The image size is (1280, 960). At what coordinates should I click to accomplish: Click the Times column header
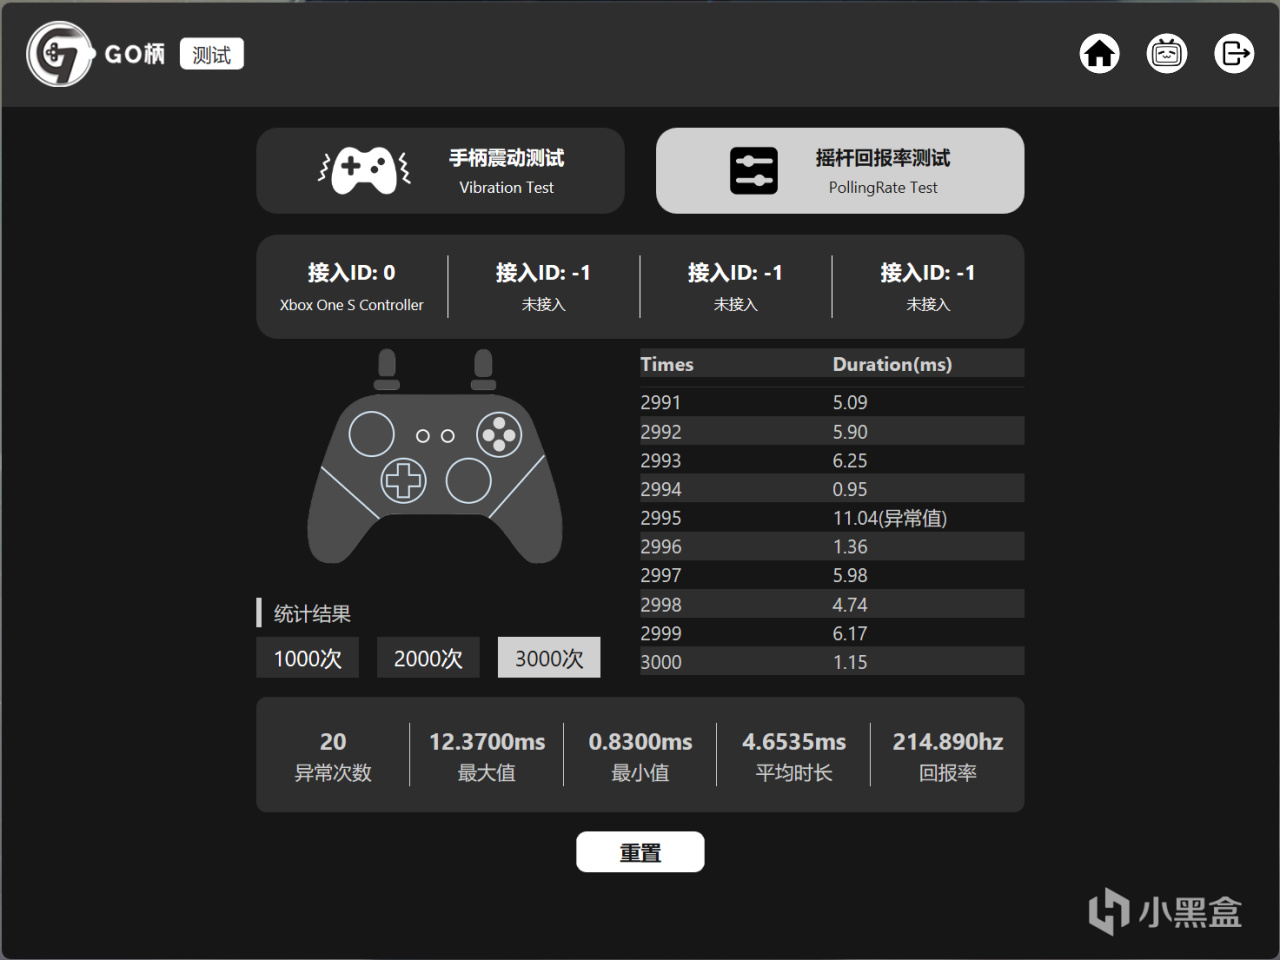pyautogui.click(x=667, y=364)
